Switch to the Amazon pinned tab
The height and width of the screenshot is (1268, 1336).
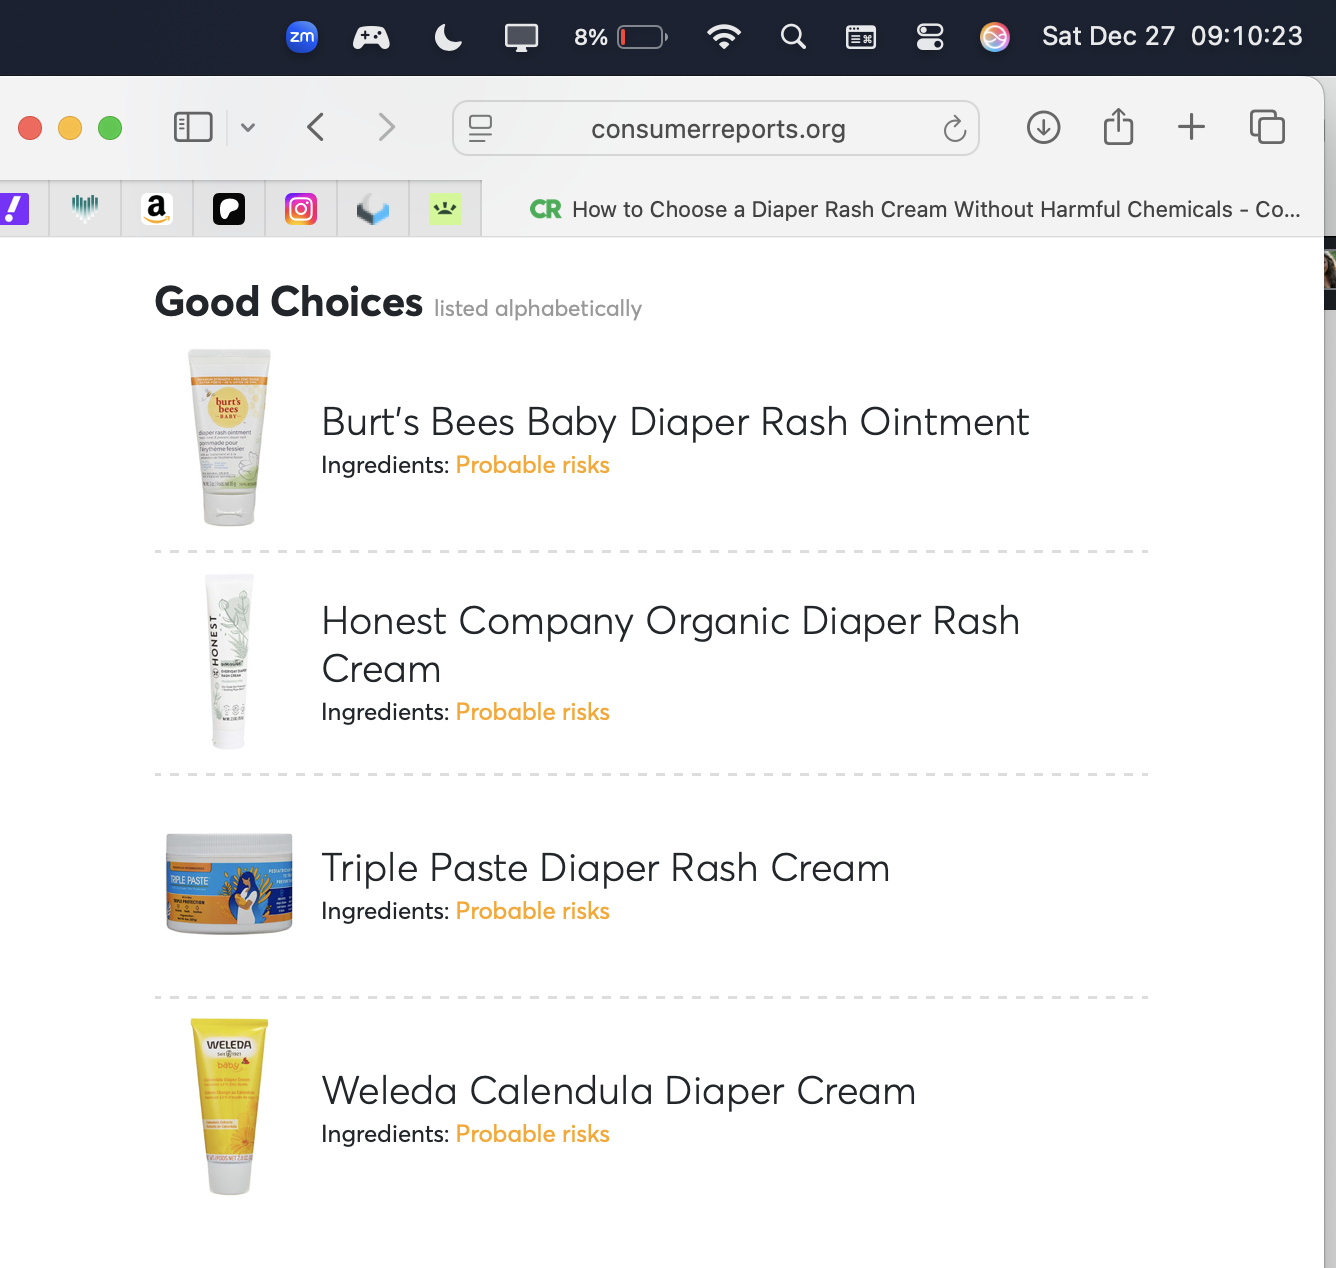(x=157, y=209)
